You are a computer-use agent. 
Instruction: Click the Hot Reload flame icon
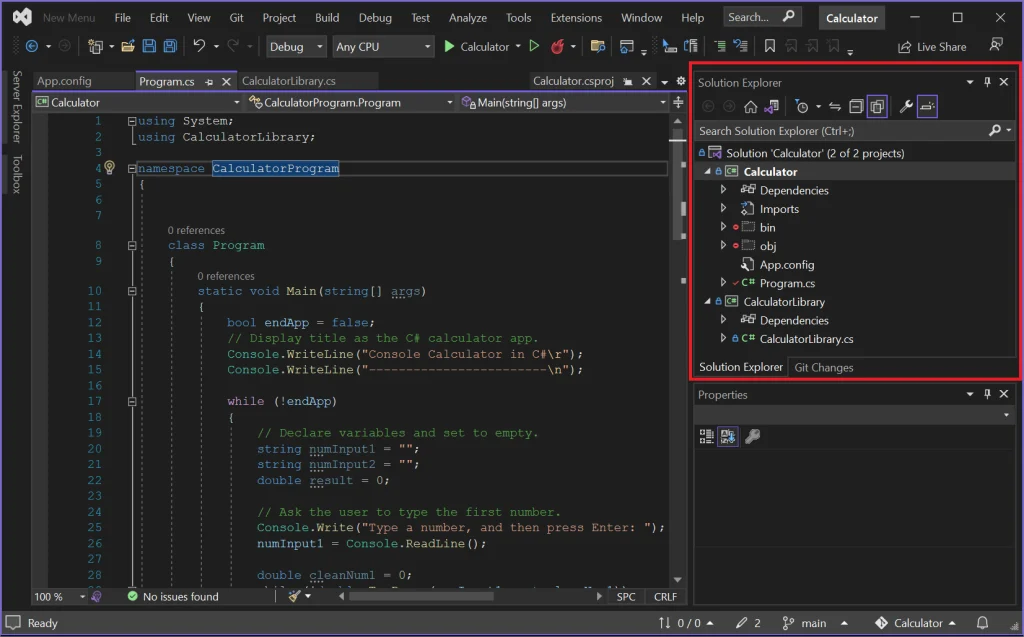557,46
